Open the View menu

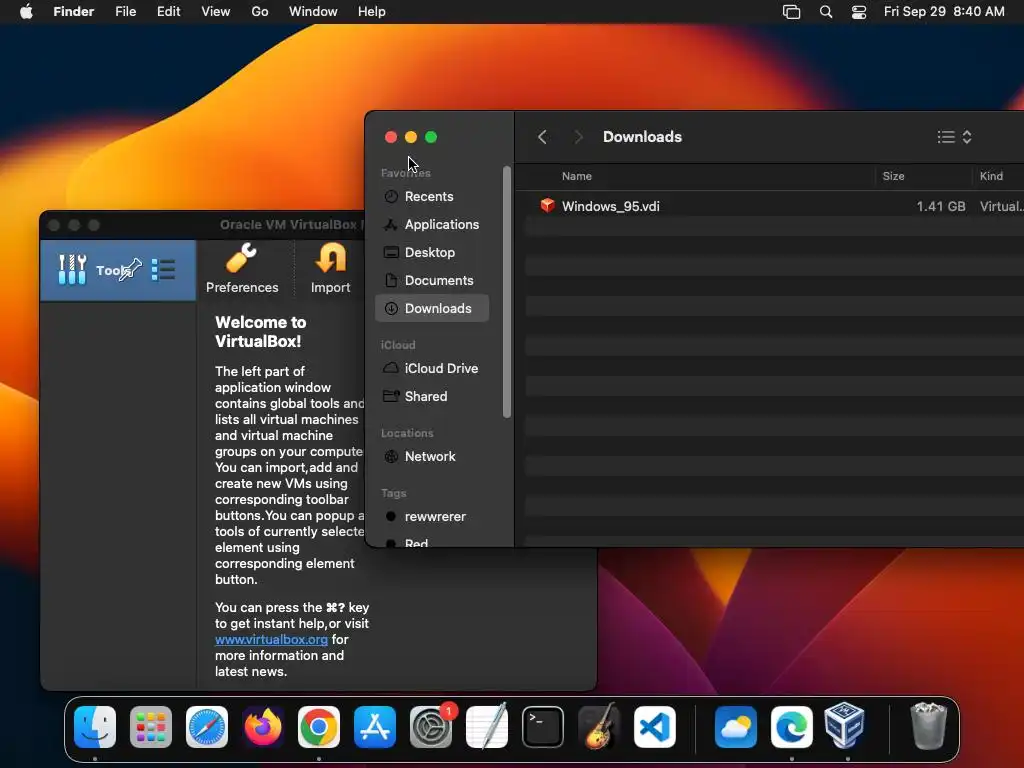pos(216,12)
